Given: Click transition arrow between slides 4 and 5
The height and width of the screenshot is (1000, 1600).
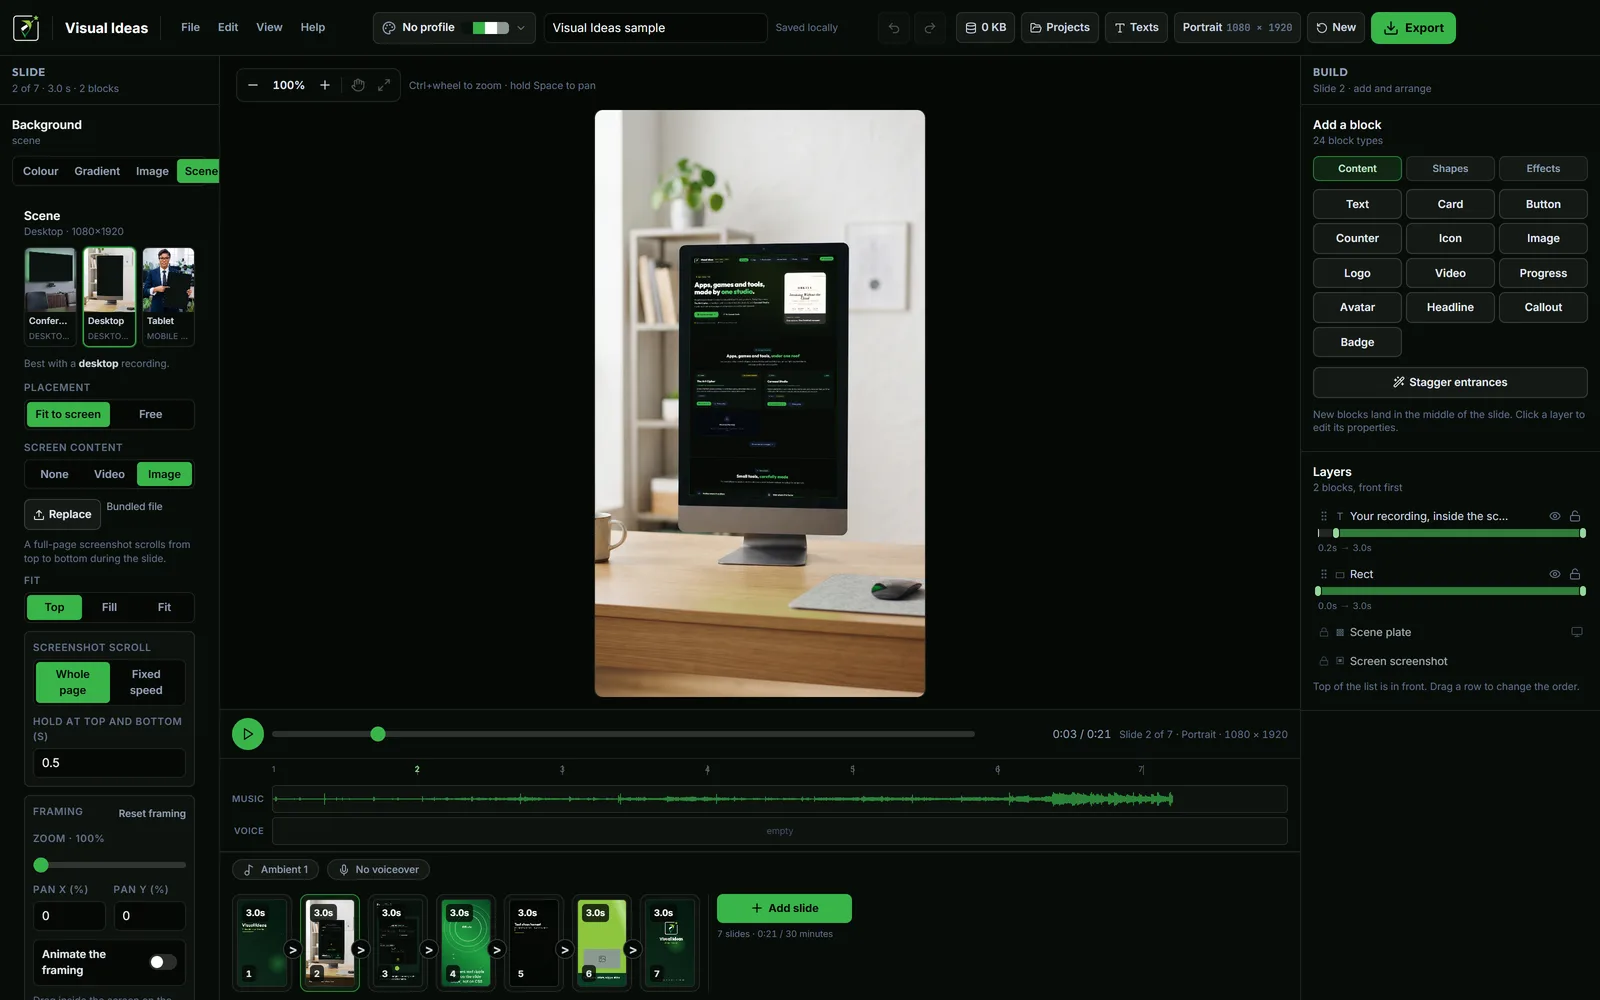Looking at the screenshot, I should (497, 950).
